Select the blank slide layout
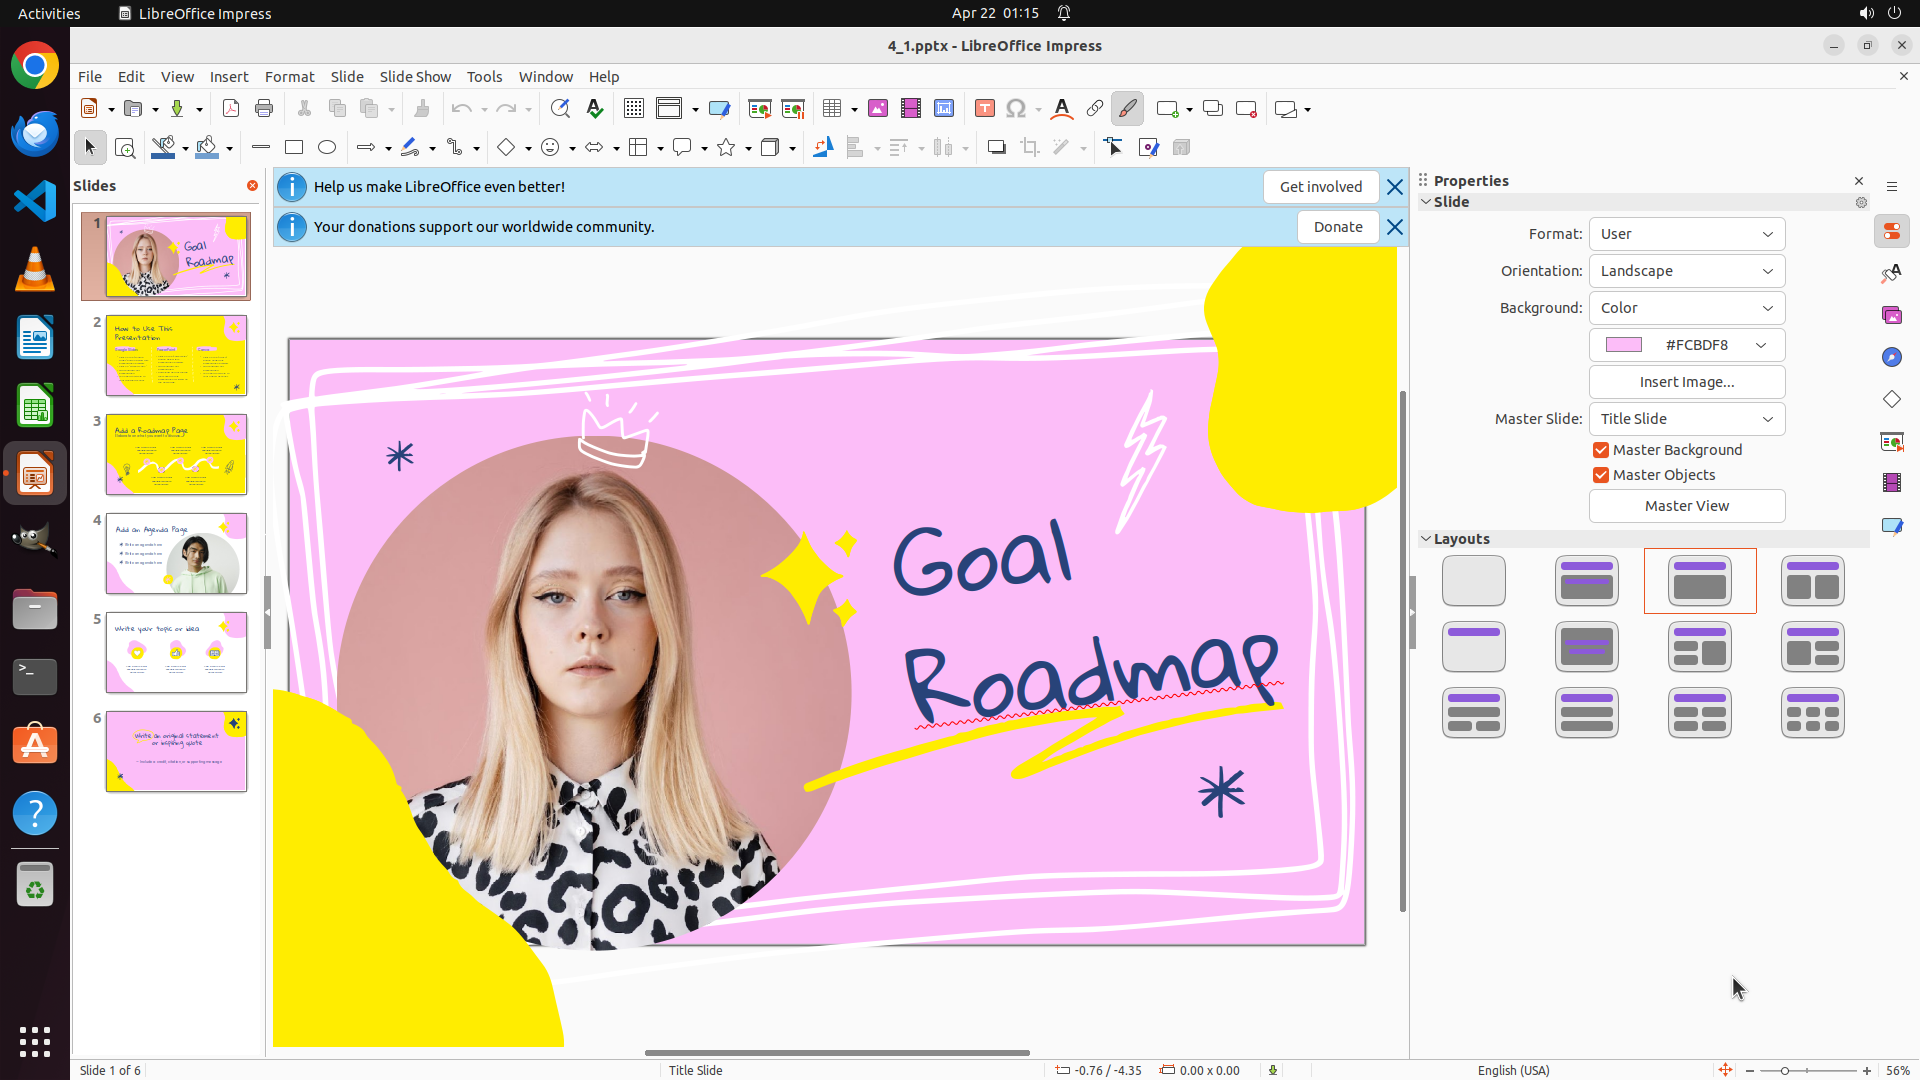The width and height of the screenshot is (1920, 1080). [x=1473, y=581]
